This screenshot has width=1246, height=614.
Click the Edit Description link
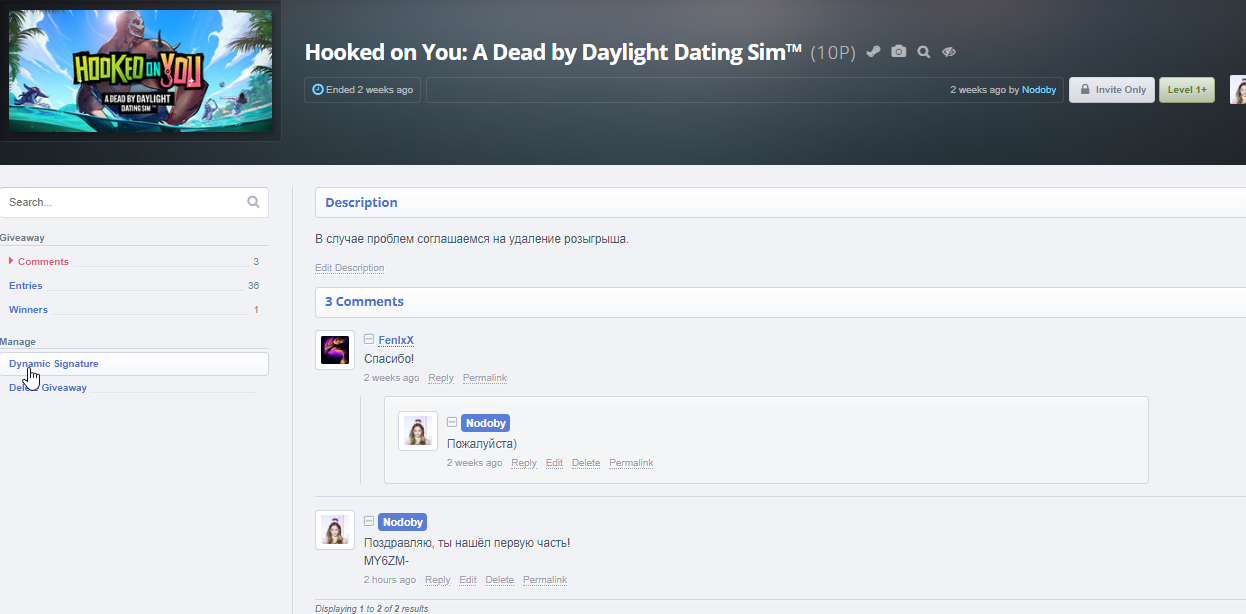(349, 268)
